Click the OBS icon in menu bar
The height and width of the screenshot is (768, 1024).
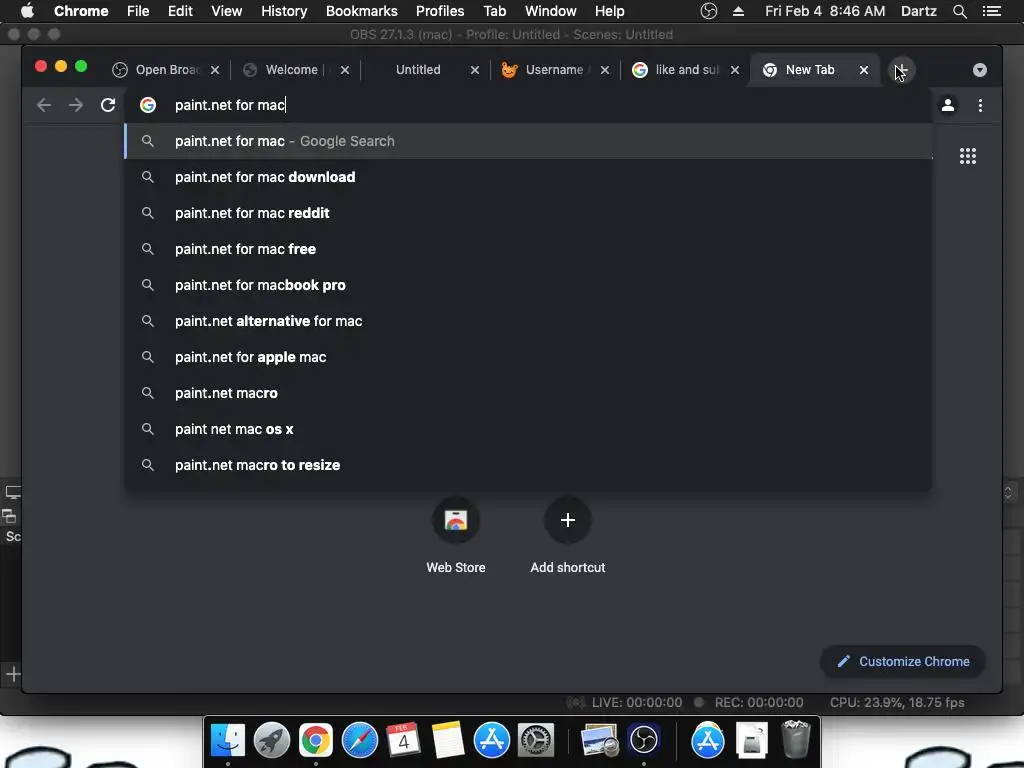point(709,11)
